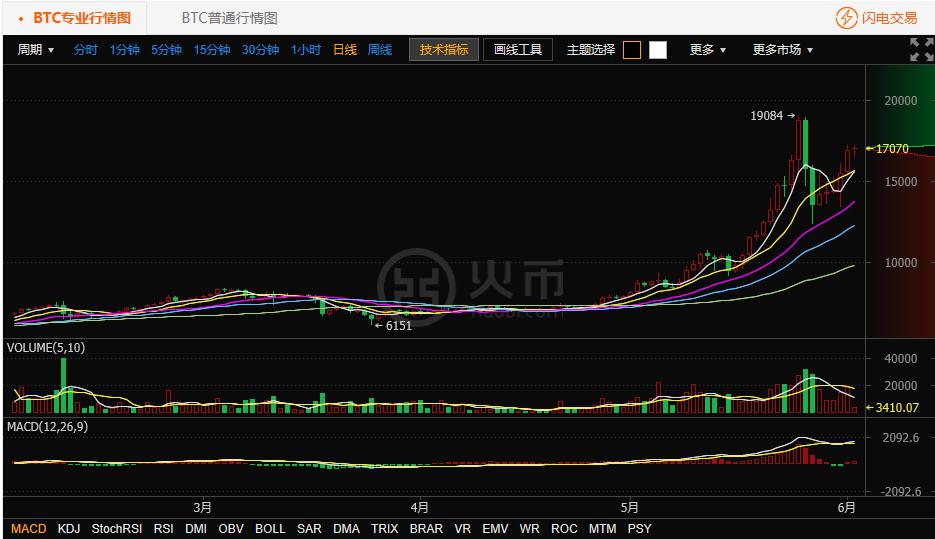Select the white theme swatch

point(657,50)
